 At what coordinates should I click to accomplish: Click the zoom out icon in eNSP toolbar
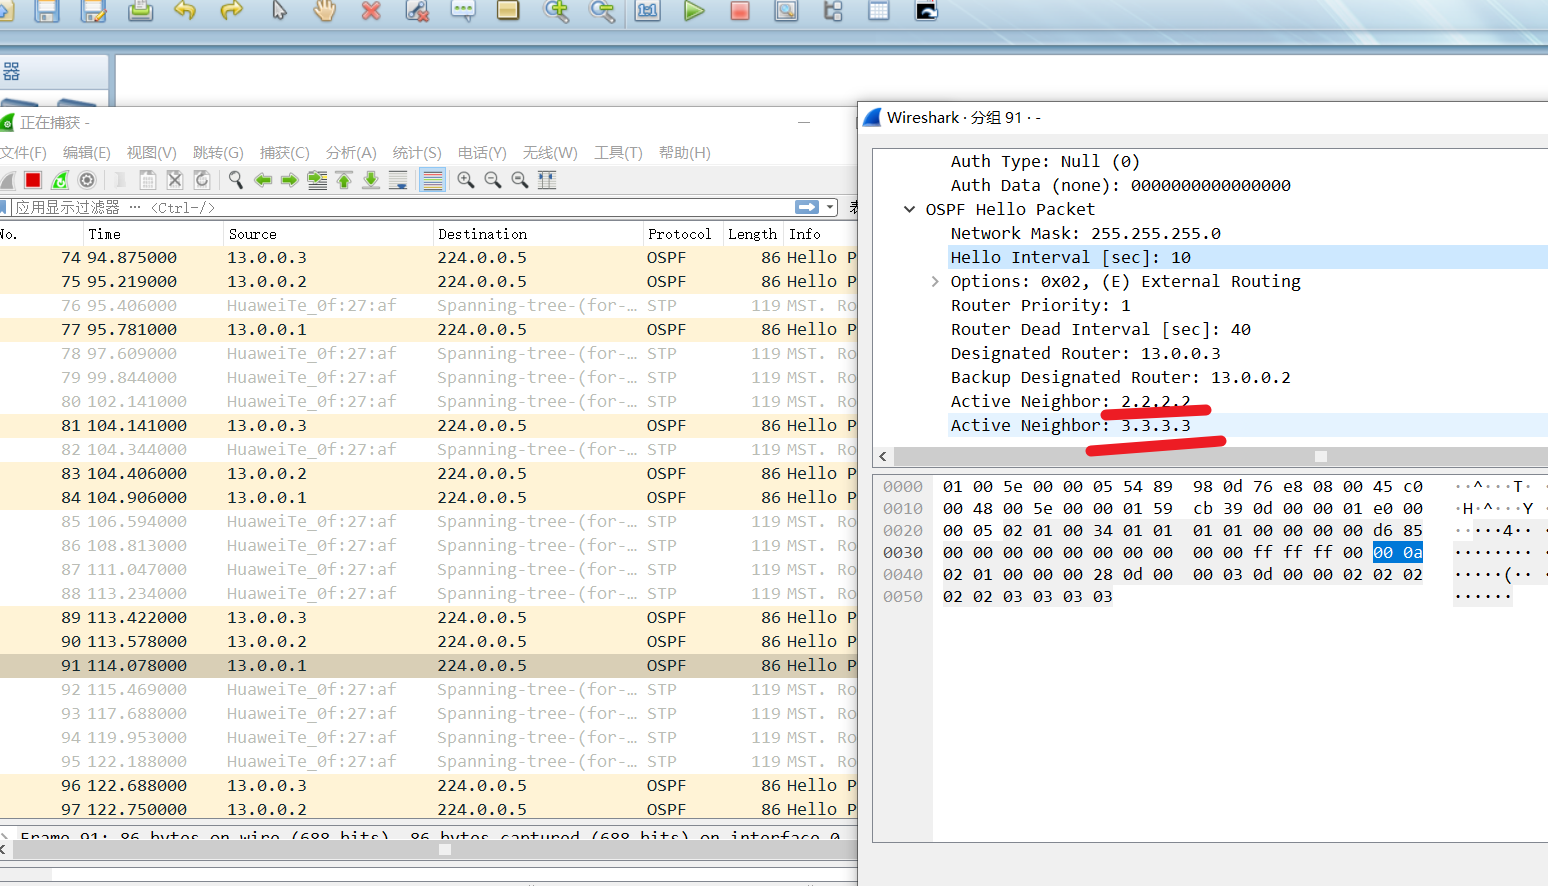tap(602, 11)
